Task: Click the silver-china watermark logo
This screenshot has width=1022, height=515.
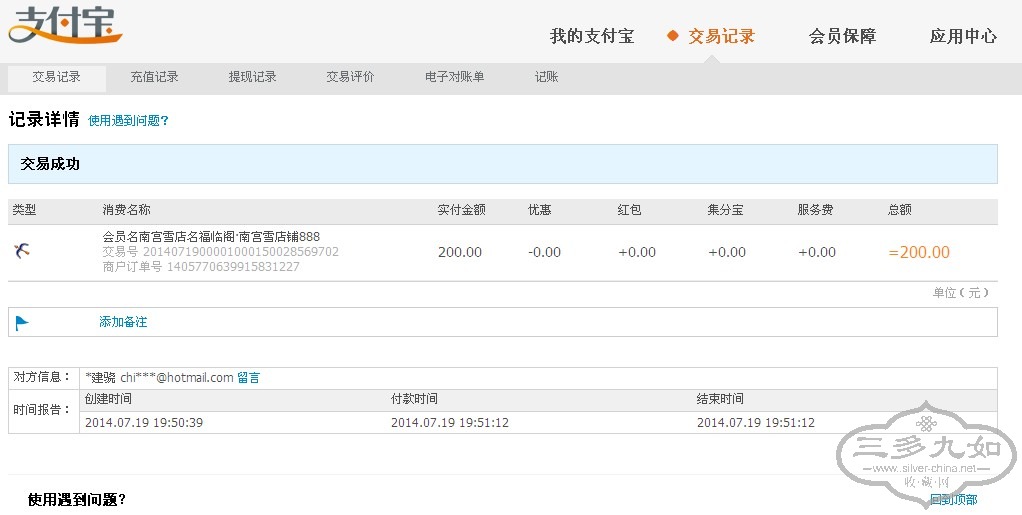Action: point(925,458)
